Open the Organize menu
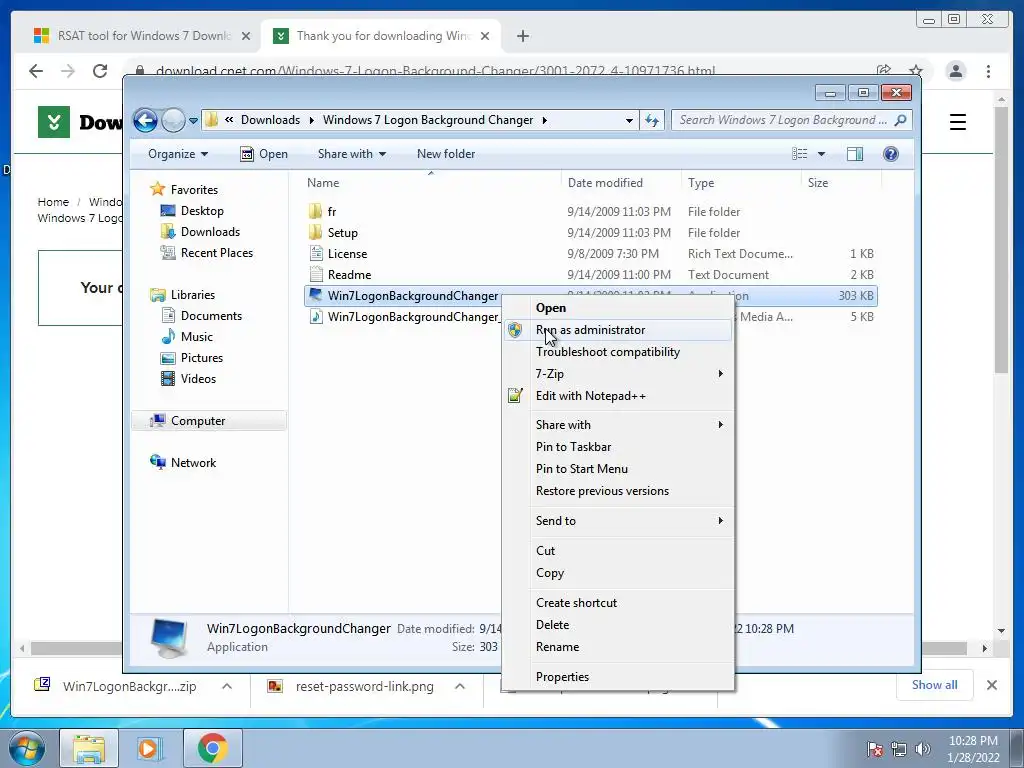The image size is (1024, 768). (178, 154)
